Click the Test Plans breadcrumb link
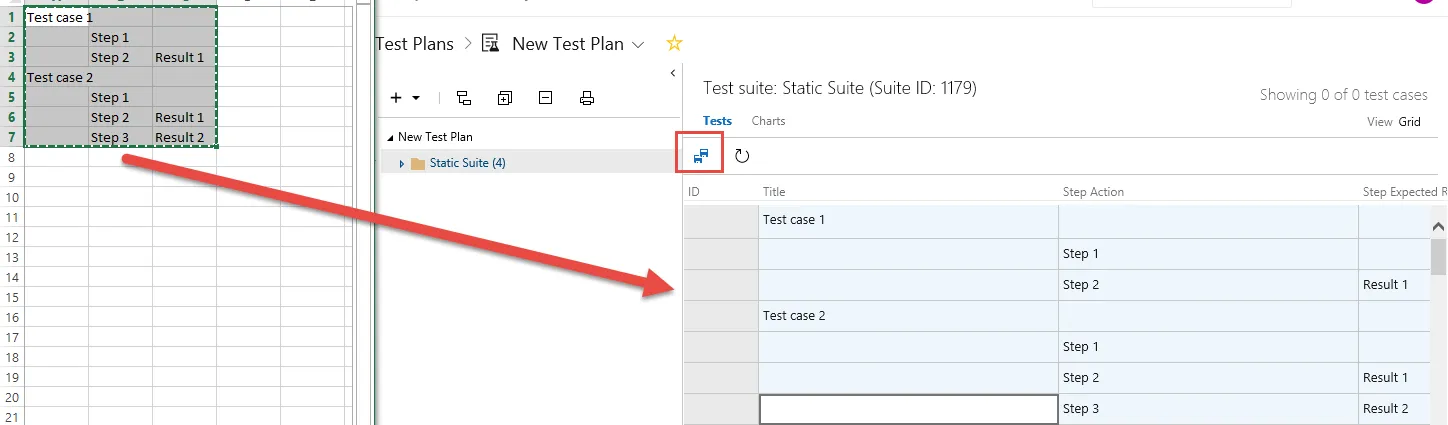 pyautogui.click(x=414, y=44)
